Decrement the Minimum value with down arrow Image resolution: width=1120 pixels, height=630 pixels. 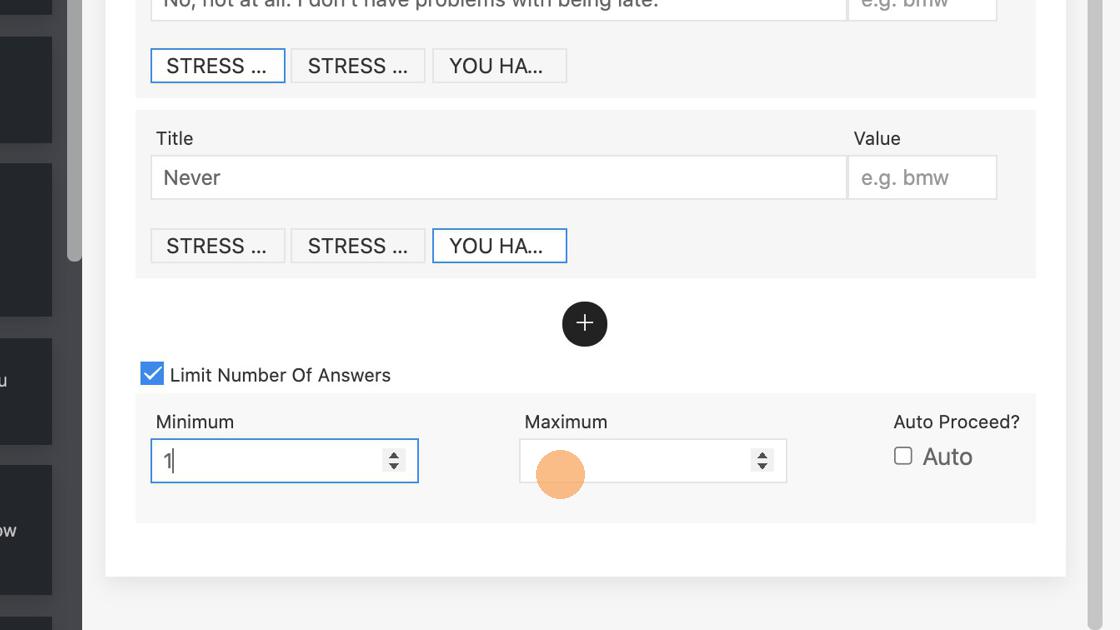click(394, 466)
